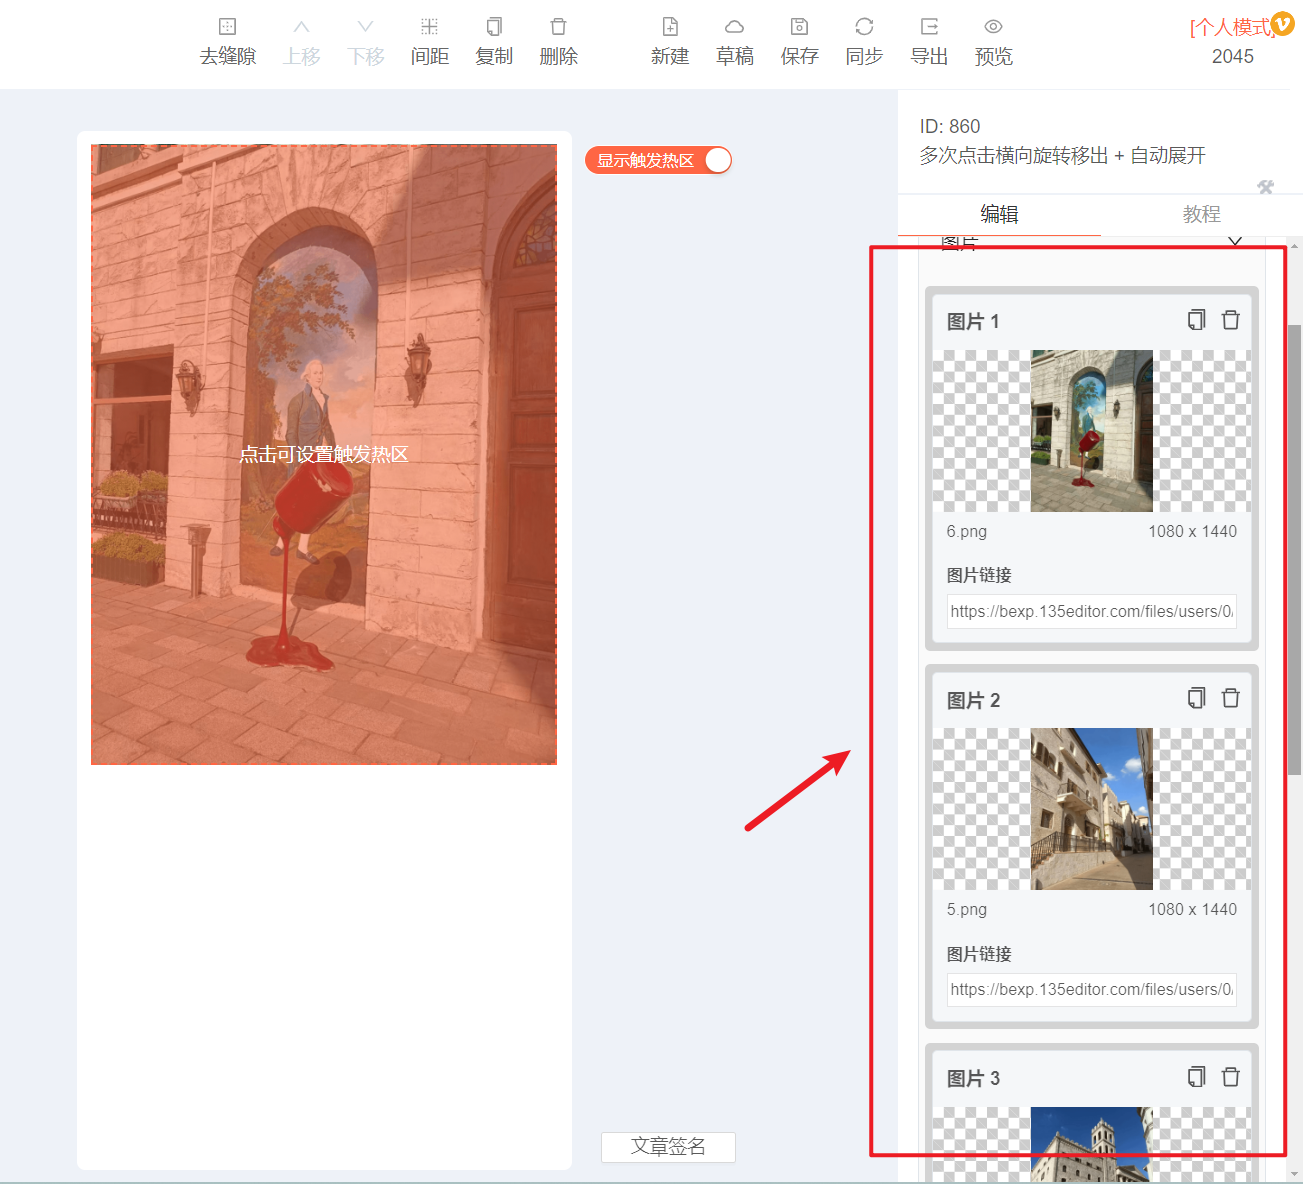Click the 文章签名 button
Screen dimensions: 1303x1184
point(668,1147)
